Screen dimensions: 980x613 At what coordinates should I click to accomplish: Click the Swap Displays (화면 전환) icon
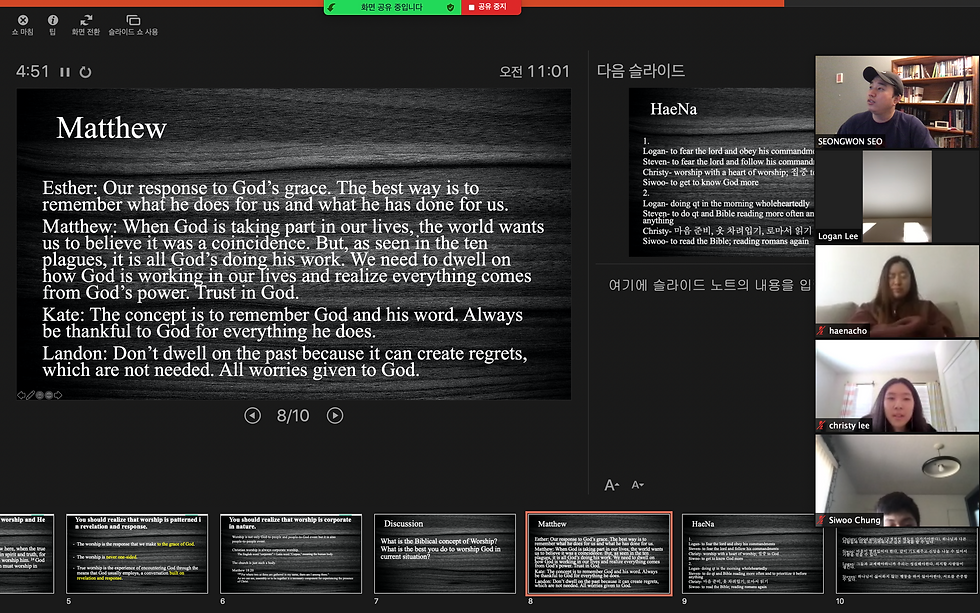click(x=86, y=20)
